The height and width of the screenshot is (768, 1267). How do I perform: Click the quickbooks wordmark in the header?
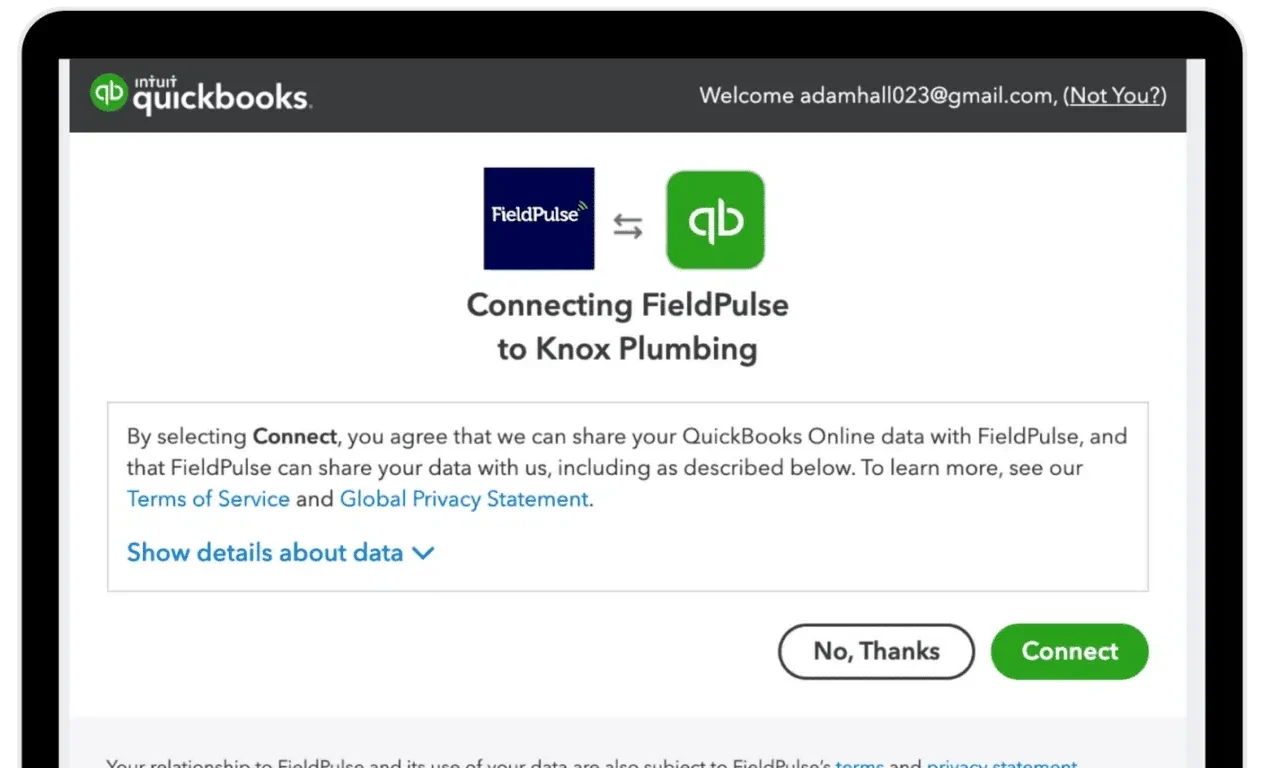(220, 97)
